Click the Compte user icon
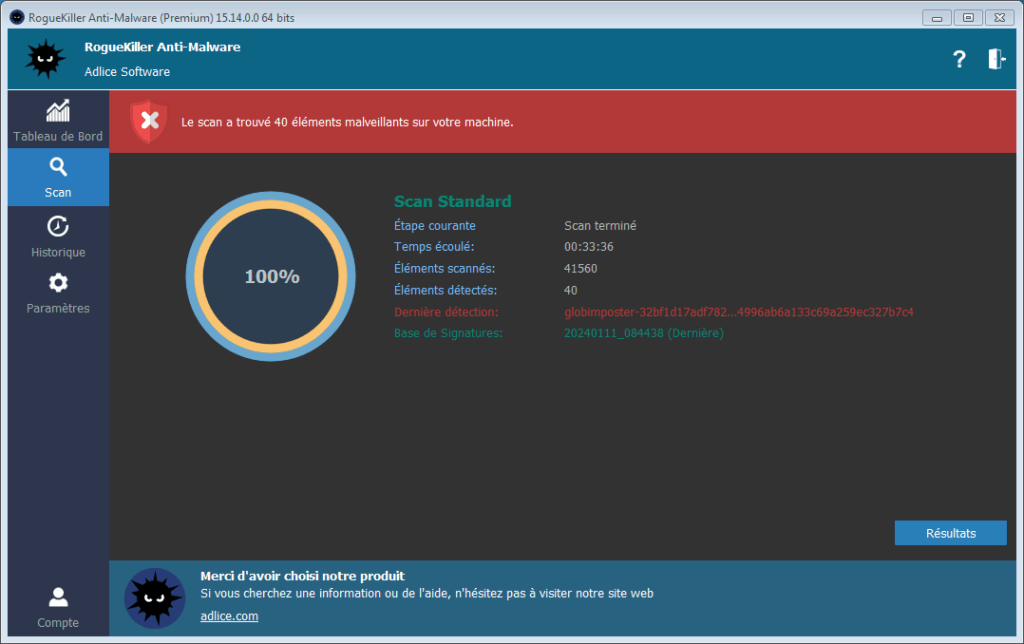1024x644 pixels. coord(58,598)
